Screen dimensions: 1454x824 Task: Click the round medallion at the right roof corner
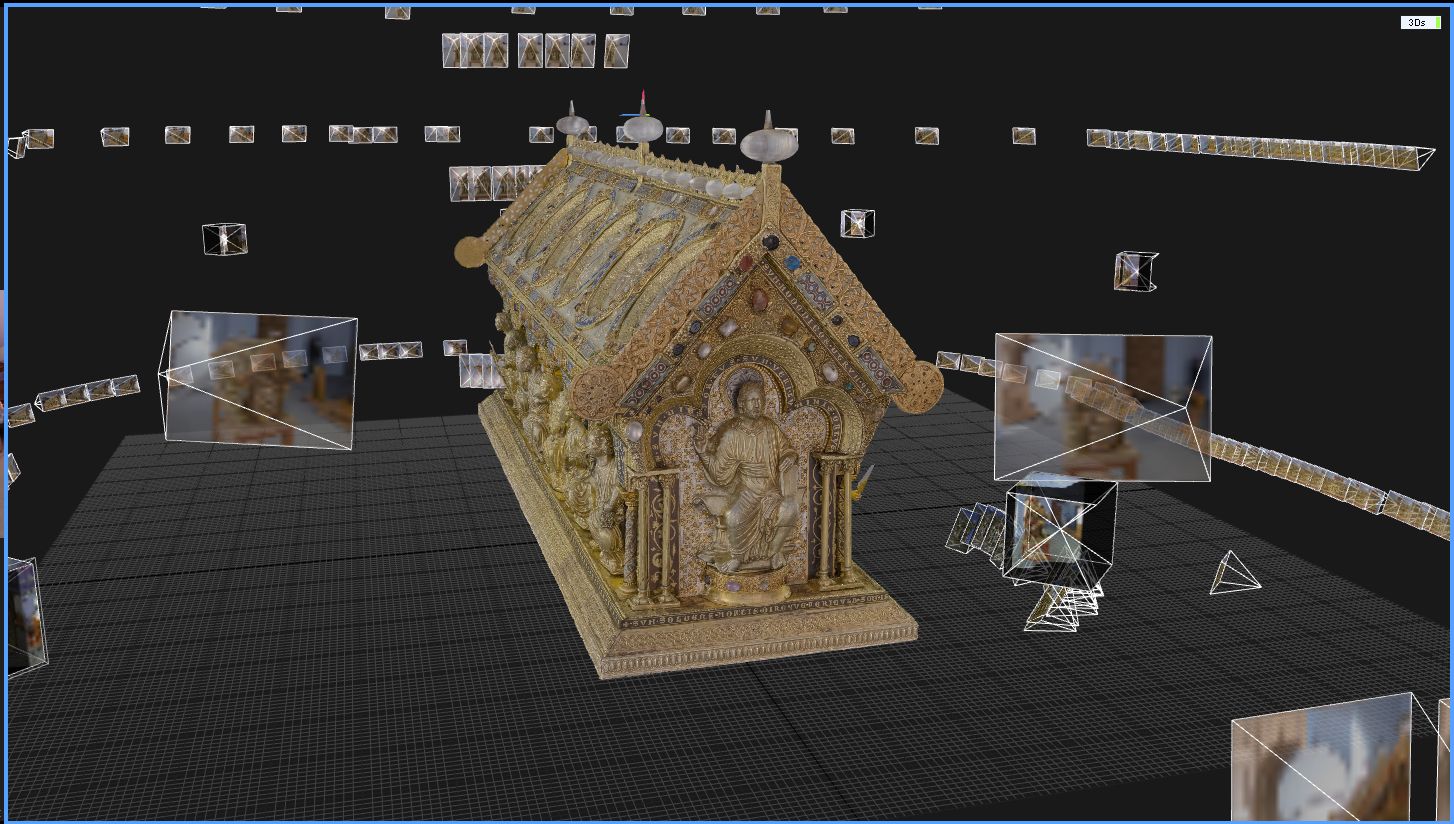[x=917, y=386]
